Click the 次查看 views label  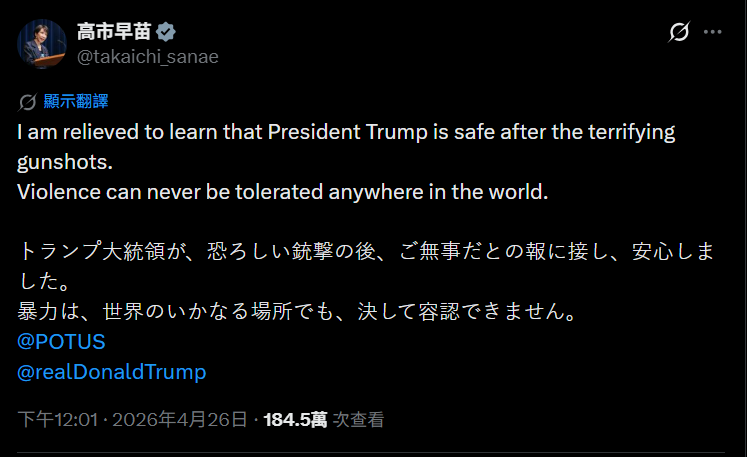click(358, 420)
